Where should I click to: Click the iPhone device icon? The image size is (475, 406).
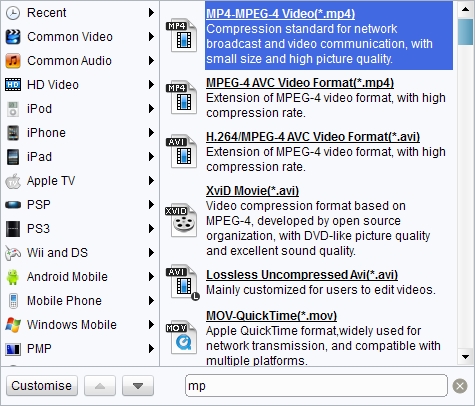pos(13,133)
